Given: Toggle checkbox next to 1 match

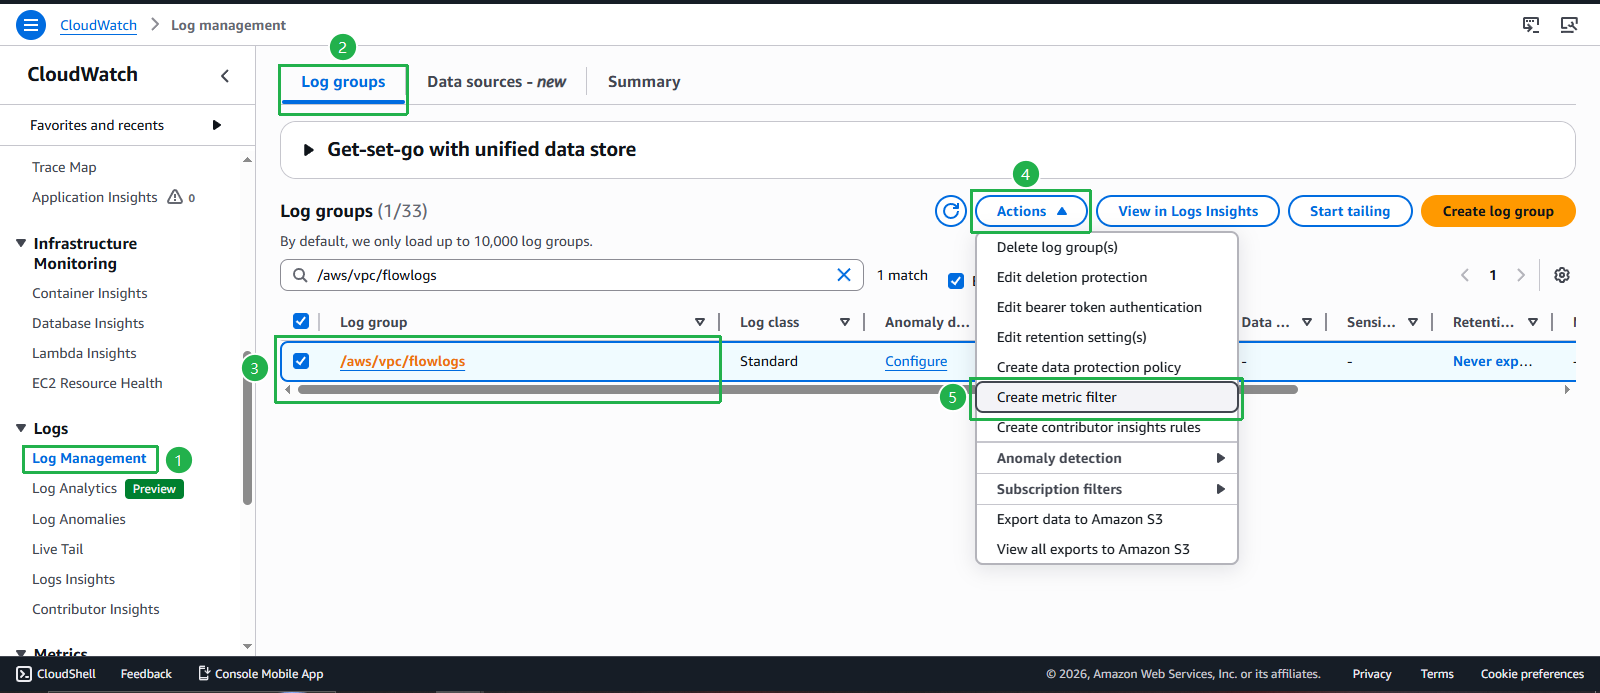Looking at the screenshot, I should (x=956, y=281).
